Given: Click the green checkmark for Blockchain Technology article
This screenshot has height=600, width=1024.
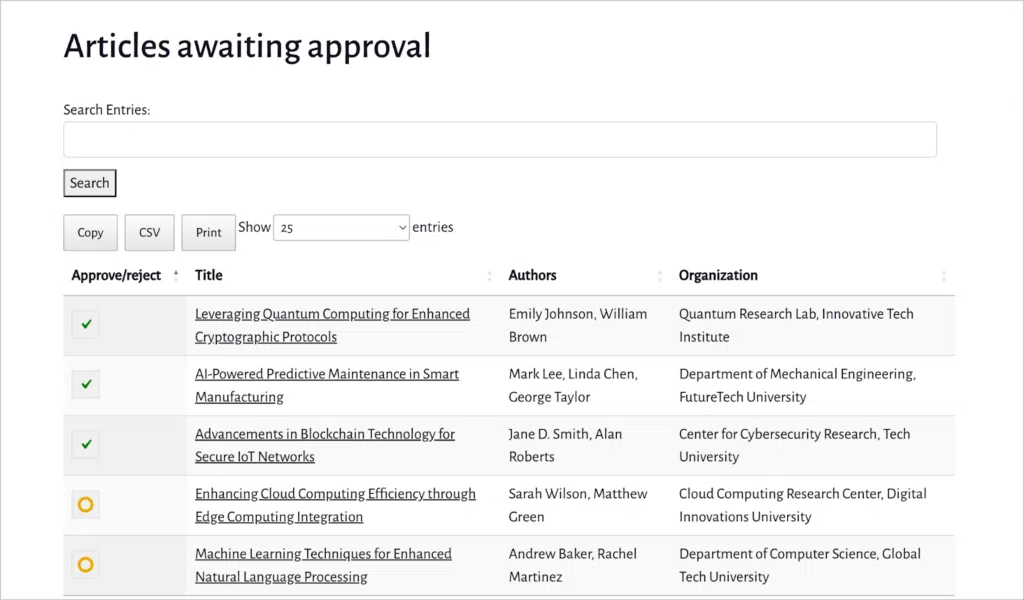Looking at the screenshot, I should click(86, 445).
